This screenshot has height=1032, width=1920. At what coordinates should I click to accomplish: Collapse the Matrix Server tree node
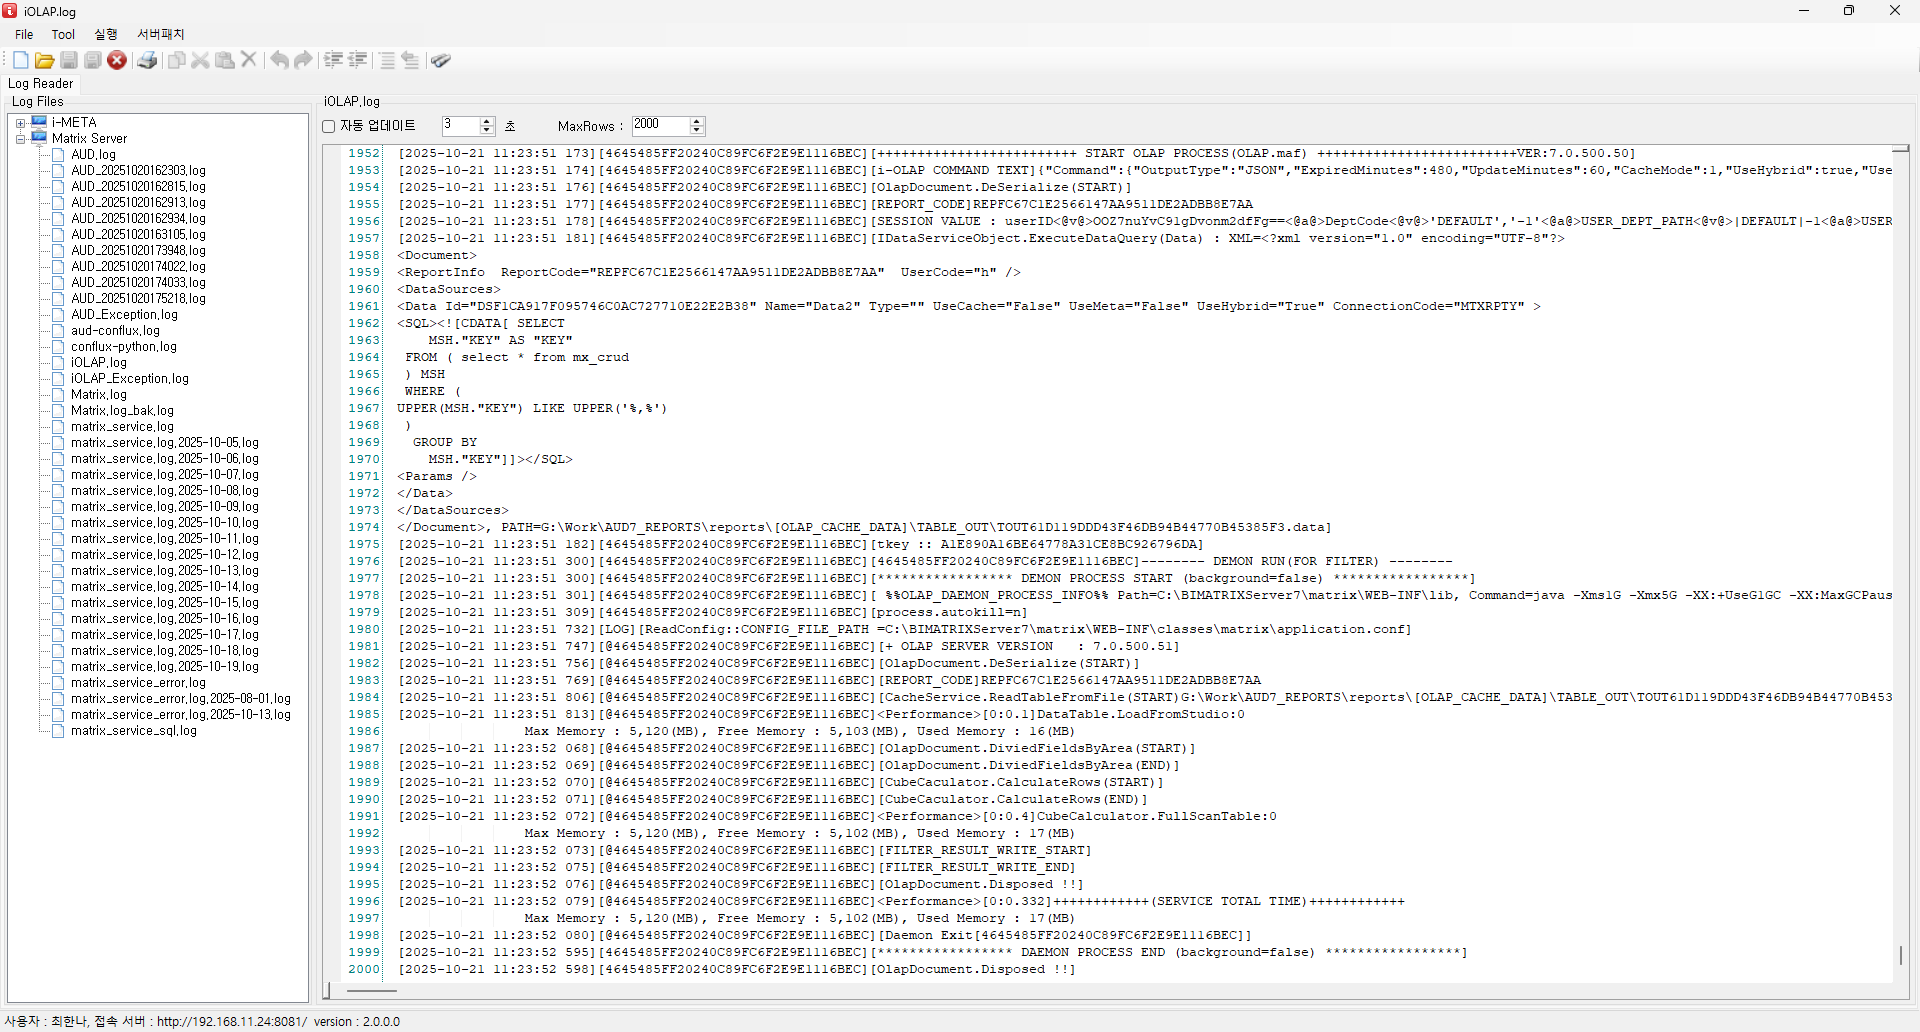20,139
